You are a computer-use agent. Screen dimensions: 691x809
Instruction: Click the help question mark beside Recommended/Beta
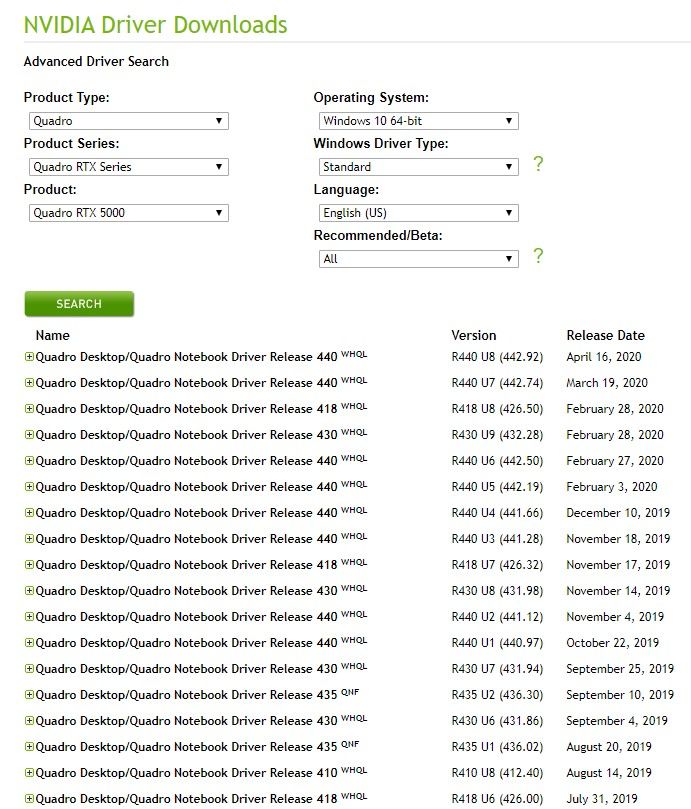[x=538, y=256]
